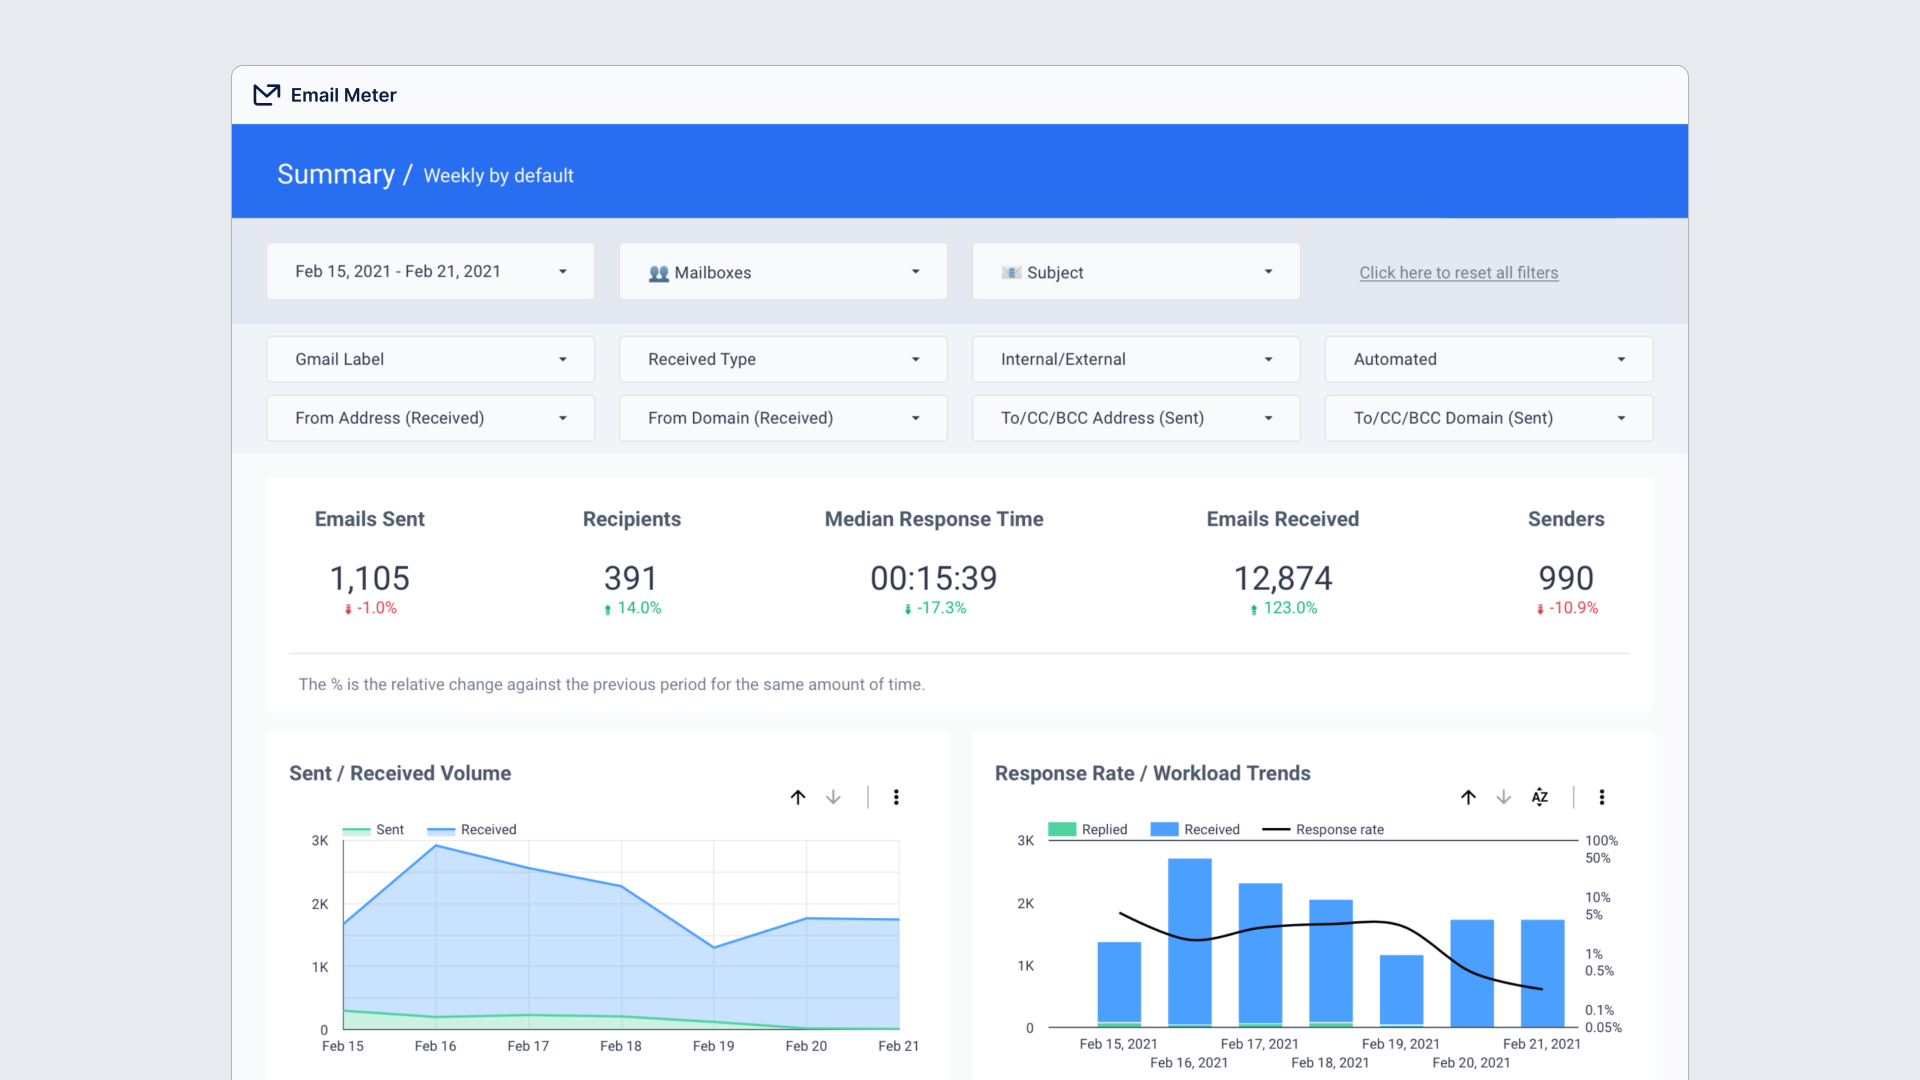Click the A-Z sort icon on Response Rate chart
1920x1080 pixels.
pyautogui.click(x=1539, y=797)
